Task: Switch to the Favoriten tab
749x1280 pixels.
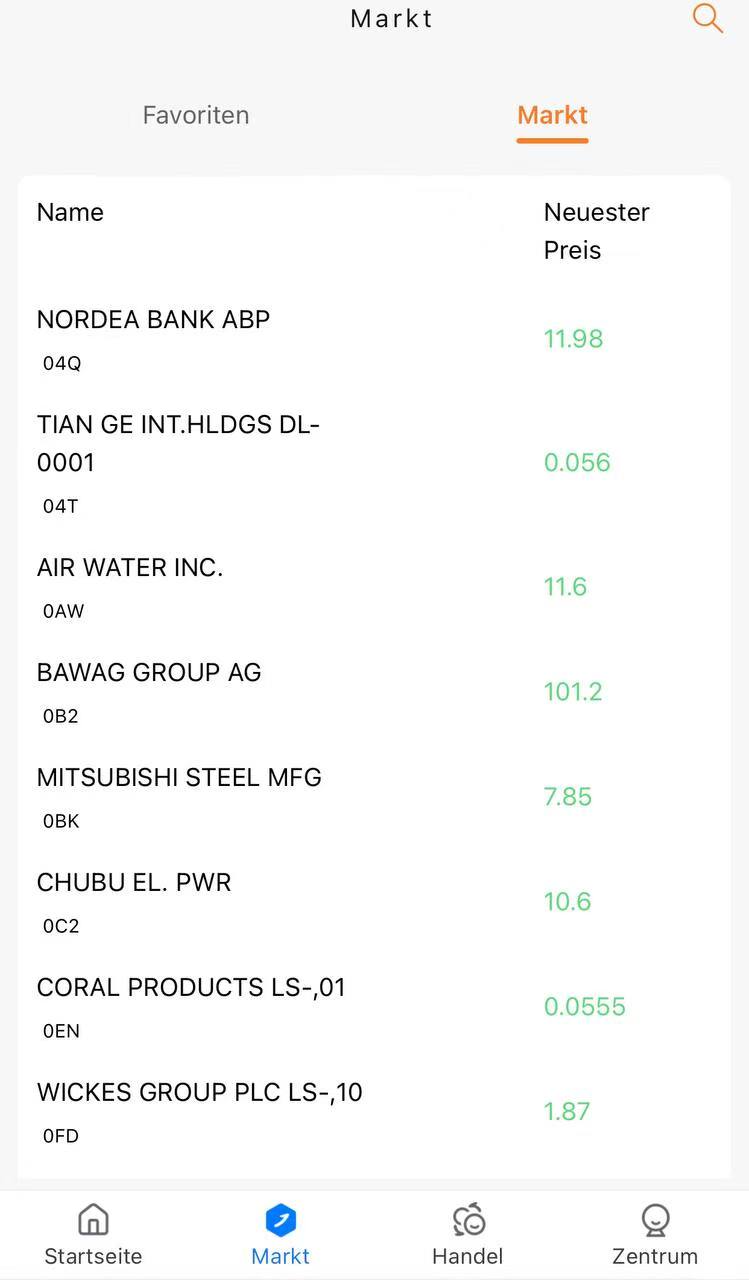Action: coord(196,115)
